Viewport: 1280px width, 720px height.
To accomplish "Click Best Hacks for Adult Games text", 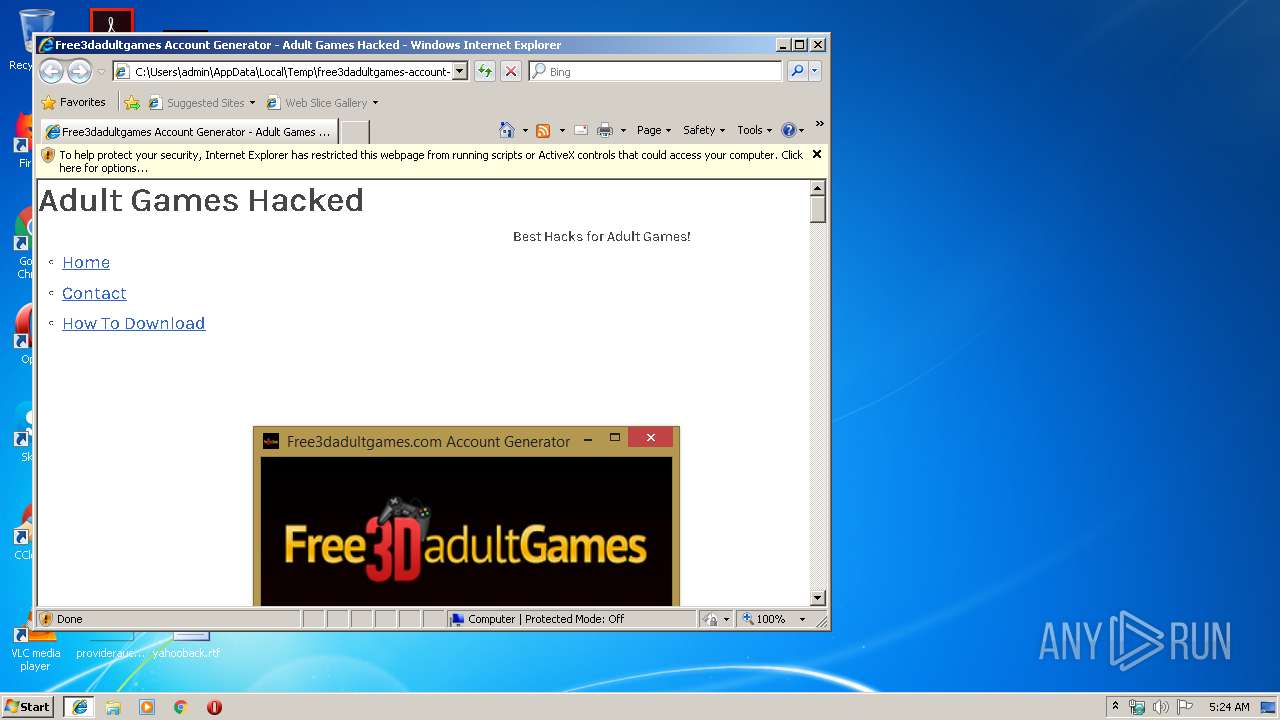I will [x=602, y=237].
